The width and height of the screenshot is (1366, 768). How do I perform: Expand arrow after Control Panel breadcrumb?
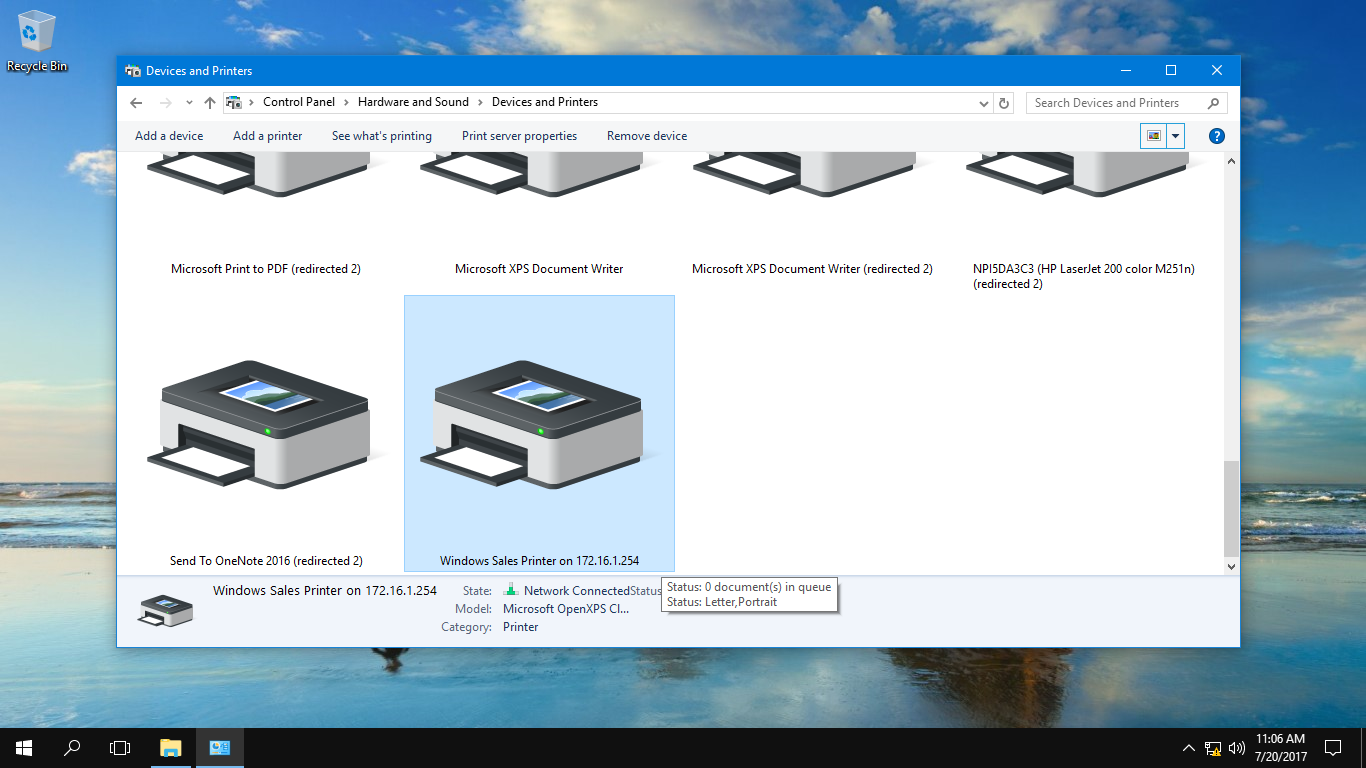(x=347, y=102)
